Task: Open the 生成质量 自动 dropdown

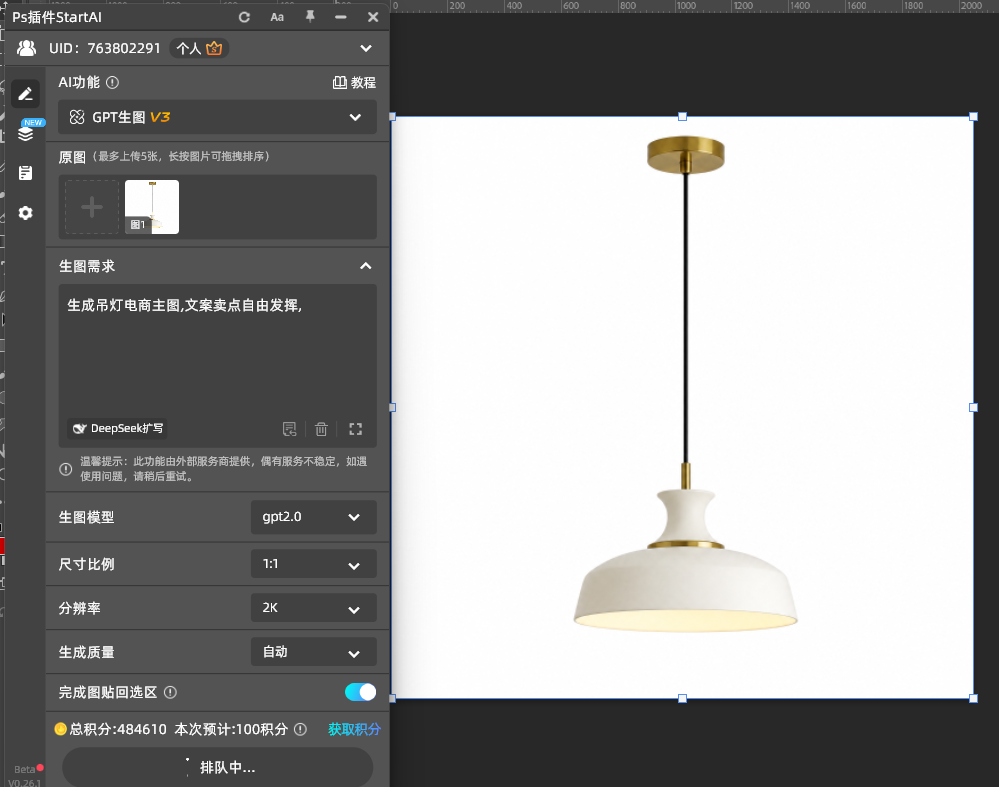Action: click(x=313, y=652)
